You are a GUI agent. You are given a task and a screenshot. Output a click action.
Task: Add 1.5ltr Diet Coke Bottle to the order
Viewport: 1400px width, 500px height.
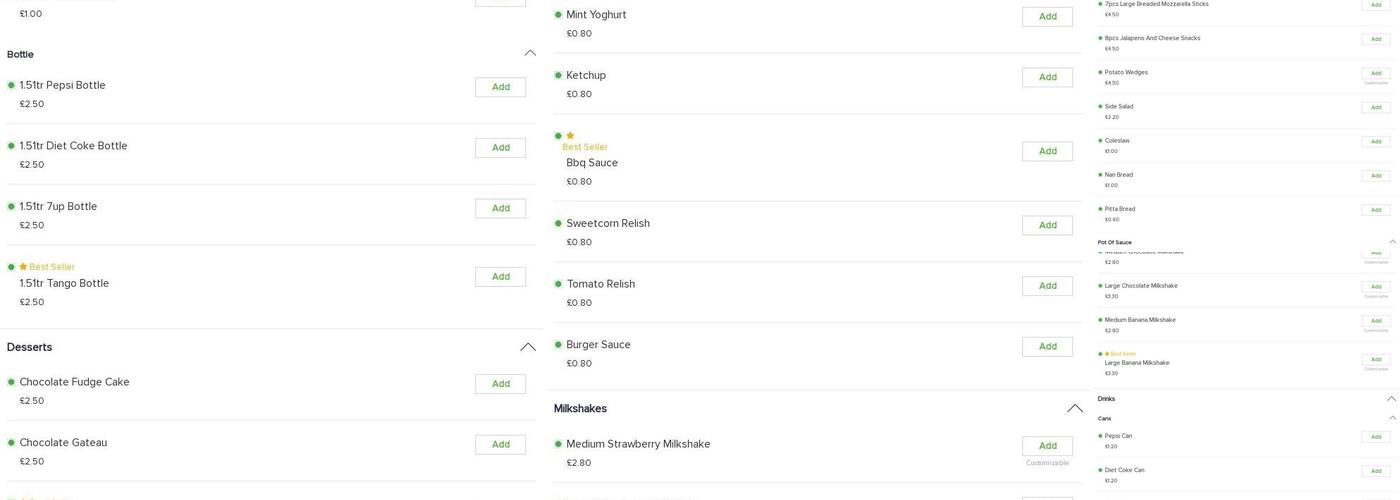coord(500,148)
